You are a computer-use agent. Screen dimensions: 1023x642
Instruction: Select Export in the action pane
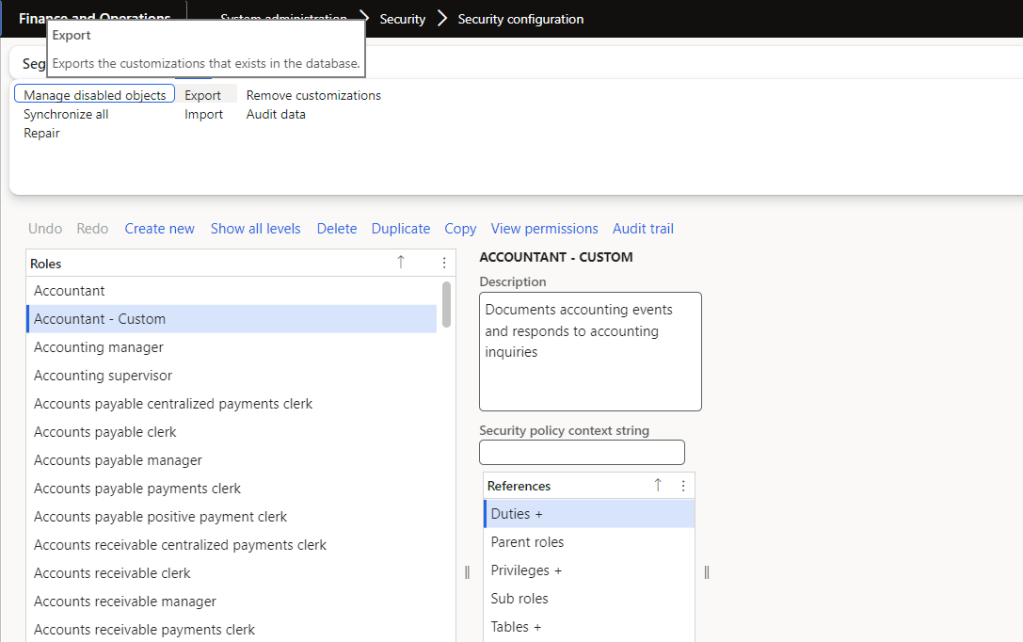pos(203,95)
